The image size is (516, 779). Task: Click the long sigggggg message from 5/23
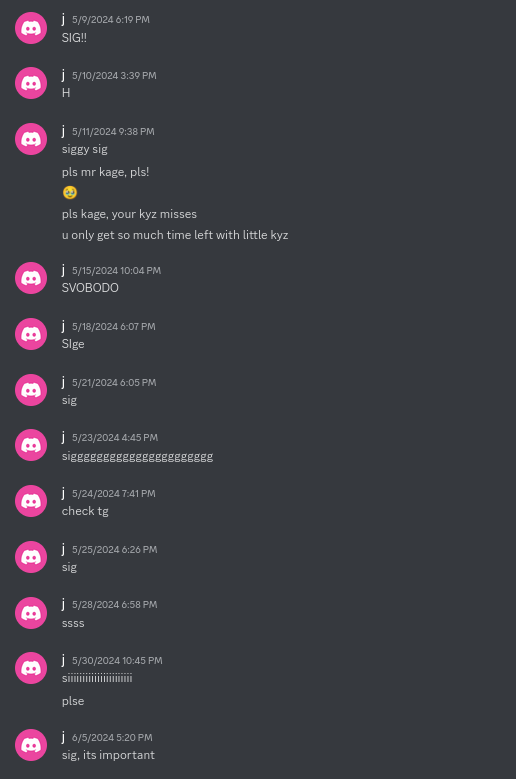pyautogui.click(x=138, y=456)
